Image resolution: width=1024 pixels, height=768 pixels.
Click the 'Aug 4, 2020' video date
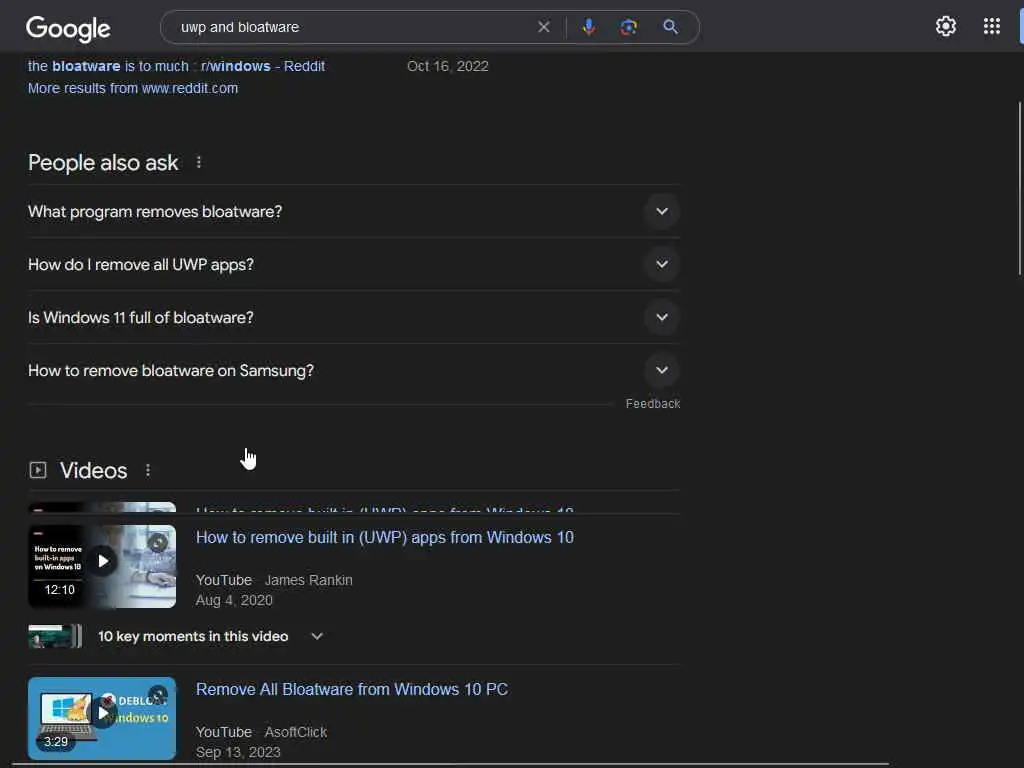click(x=234, y=600)
